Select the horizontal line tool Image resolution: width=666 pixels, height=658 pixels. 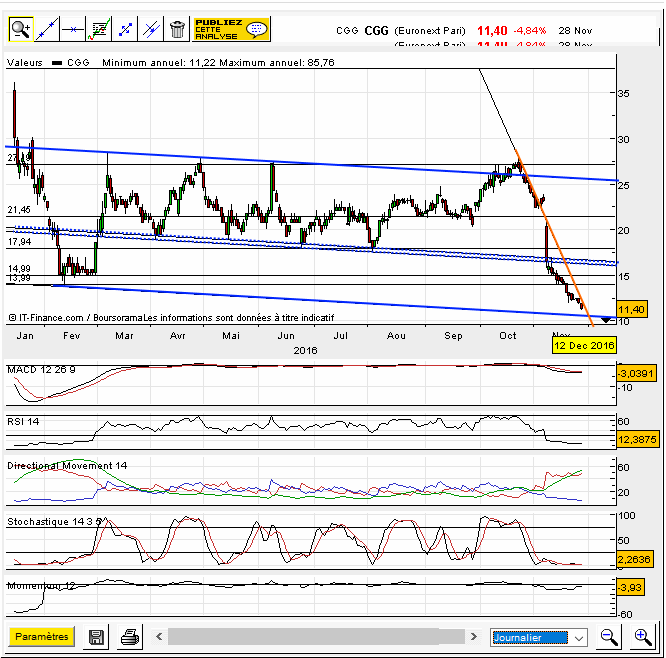(x=73, y=29)
